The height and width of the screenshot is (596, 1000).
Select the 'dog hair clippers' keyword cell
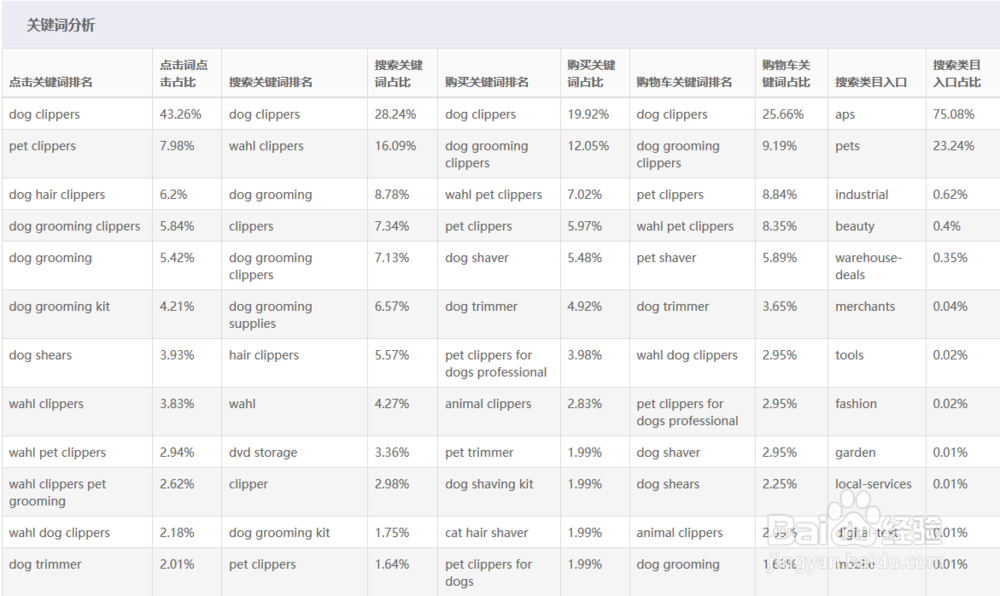click(x=57, y=194)
